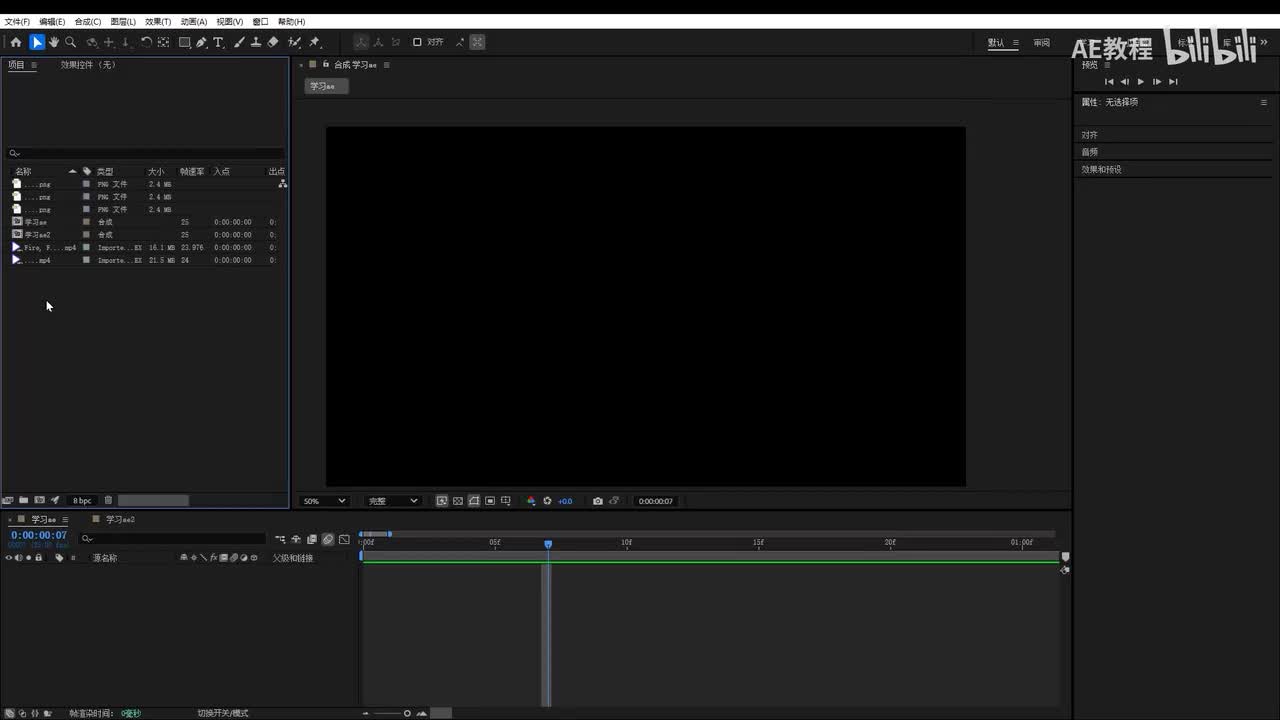Select the Eraser tool
This screenshot has height=720, width=1280.
pyautogui.click(x=273, y=42)
